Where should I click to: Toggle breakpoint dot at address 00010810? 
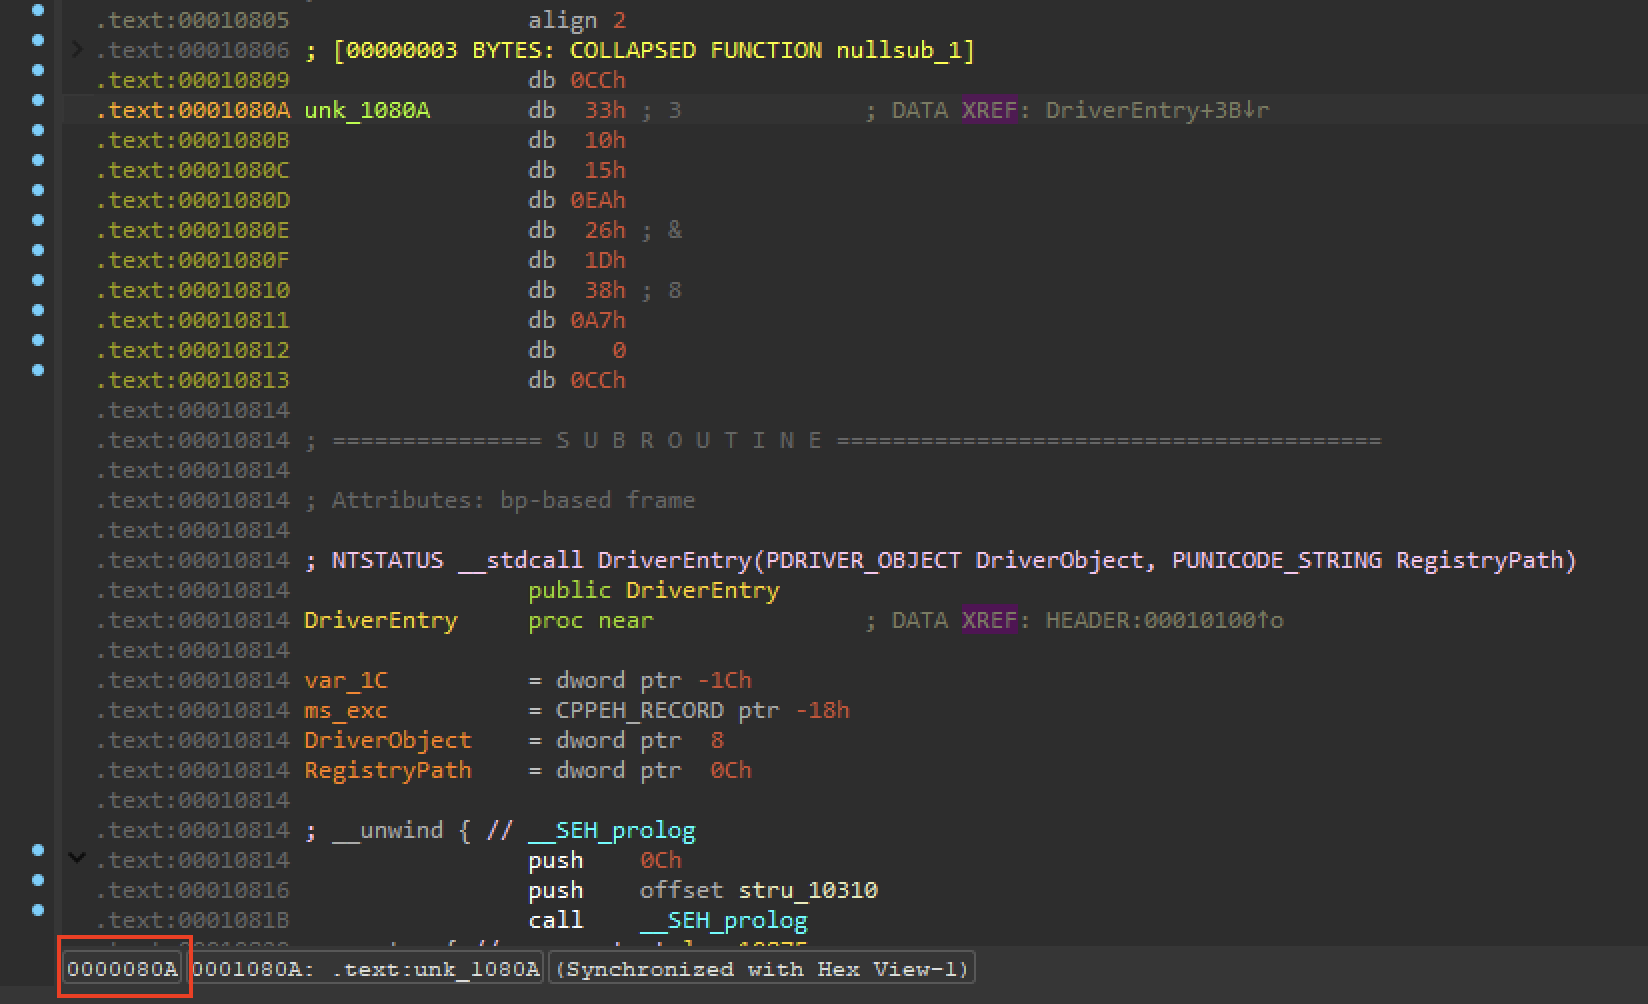coord(38,280)
